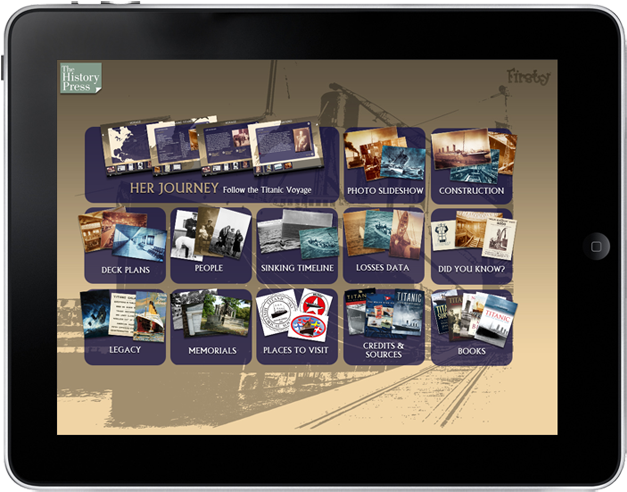Viewport: 627px width, 492px height.
Task: Tap the Firsty logo
Action: point(528,76)
